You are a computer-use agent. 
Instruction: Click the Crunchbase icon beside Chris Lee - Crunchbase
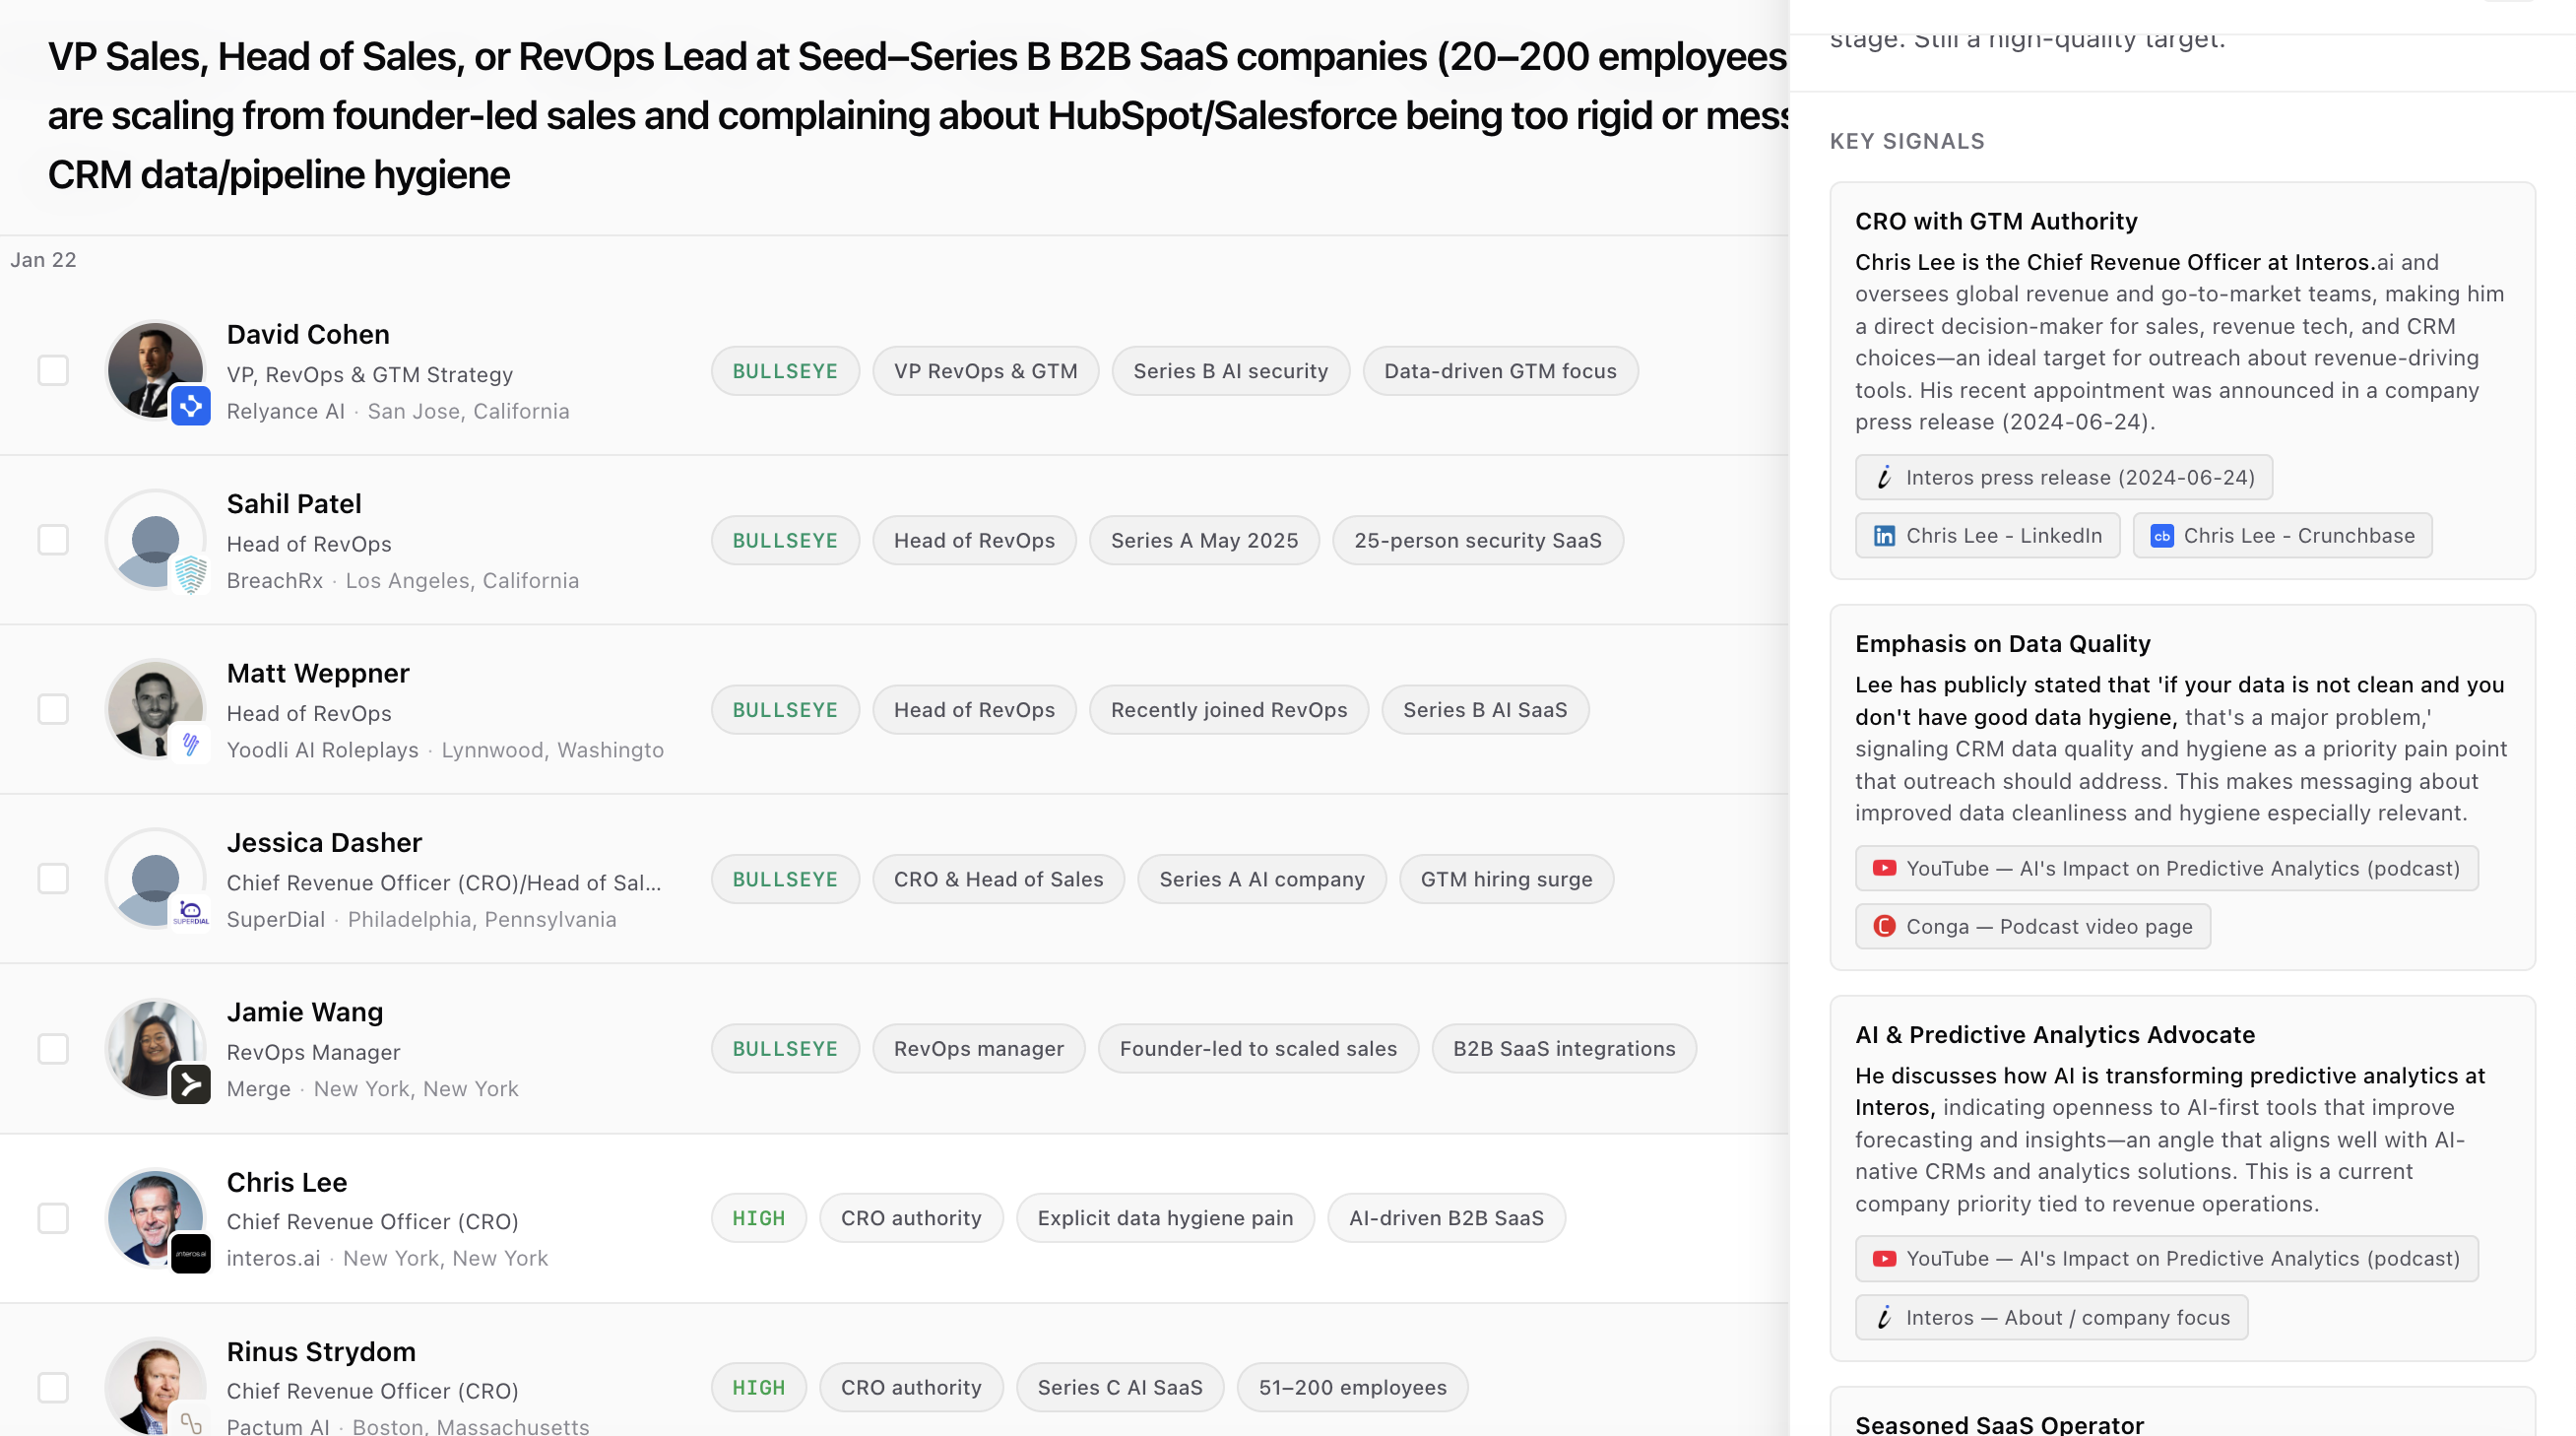pyautogui.click(x=2162, y=536)
